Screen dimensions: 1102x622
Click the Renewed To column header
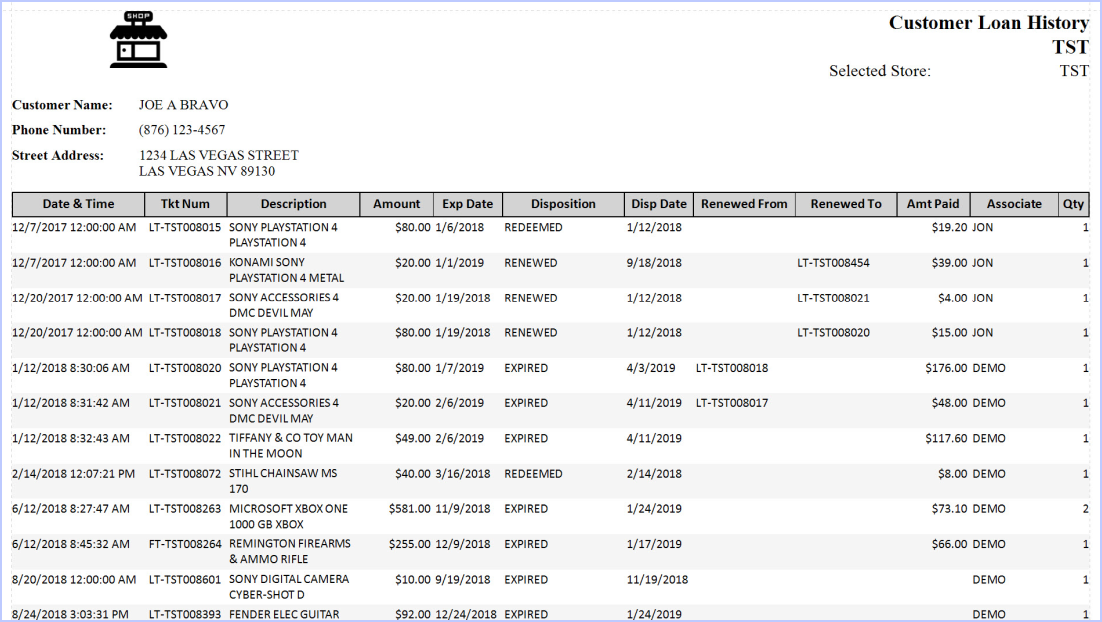[845, 204]
